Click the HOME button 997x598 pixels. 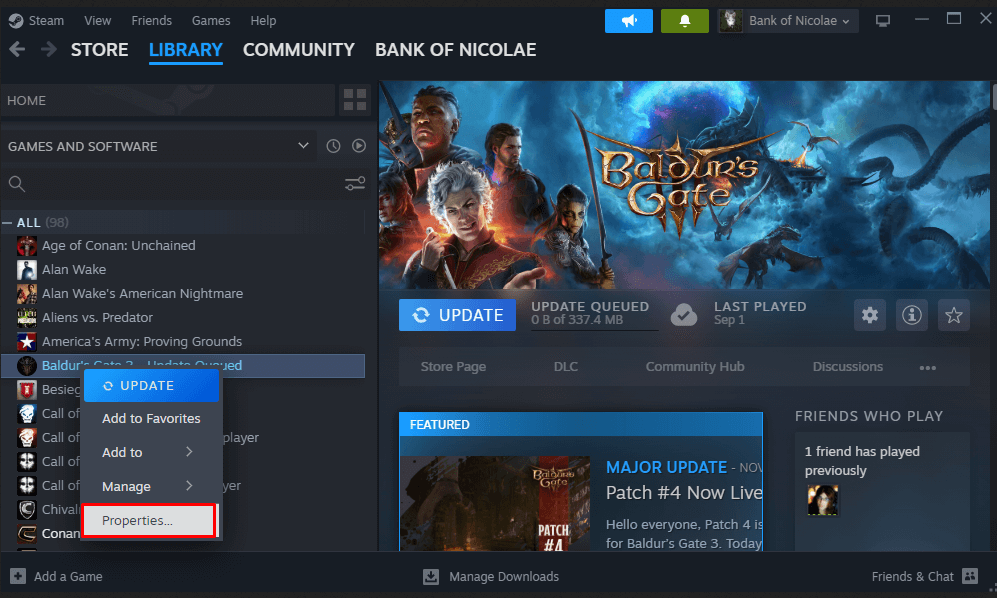pyautogui.click(x=168, y=101)
